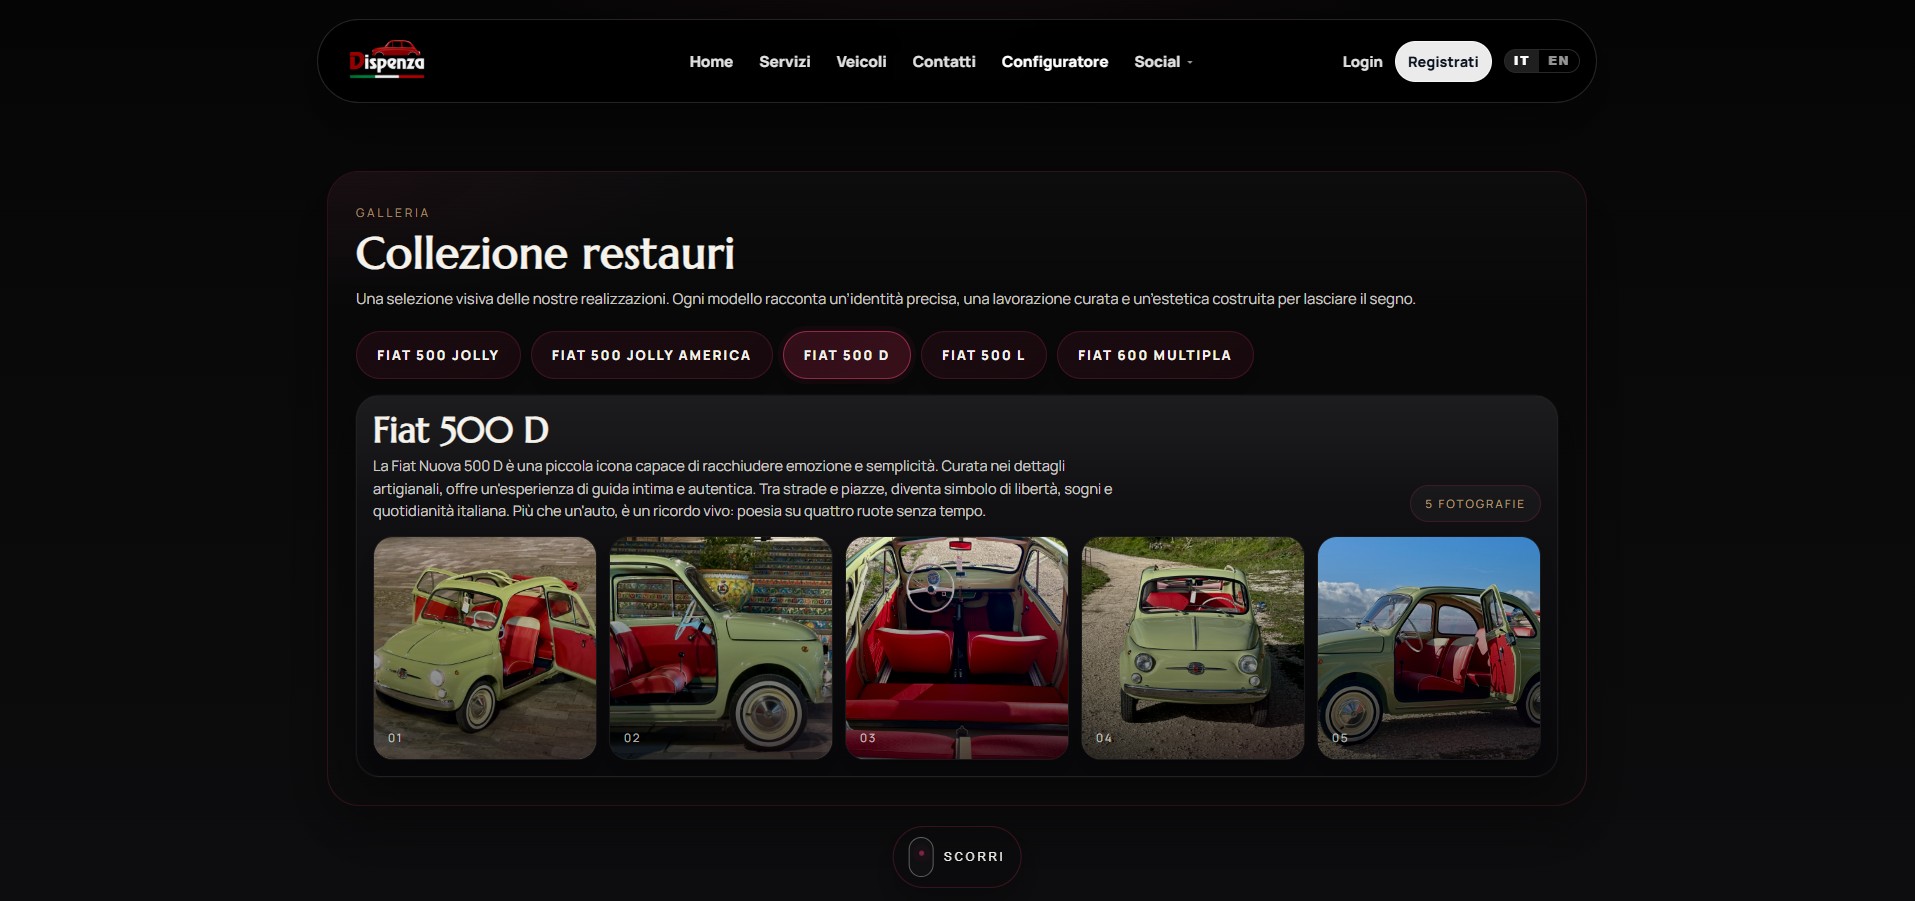Viewport: 1915px width, 901px height.
Task: Switch language to IT
Action: 1521,61
